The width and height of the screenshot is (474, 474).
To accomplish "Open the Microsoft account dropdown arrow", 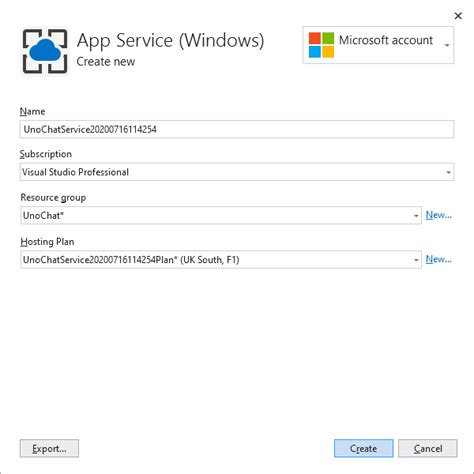I will tap(447, 45).
